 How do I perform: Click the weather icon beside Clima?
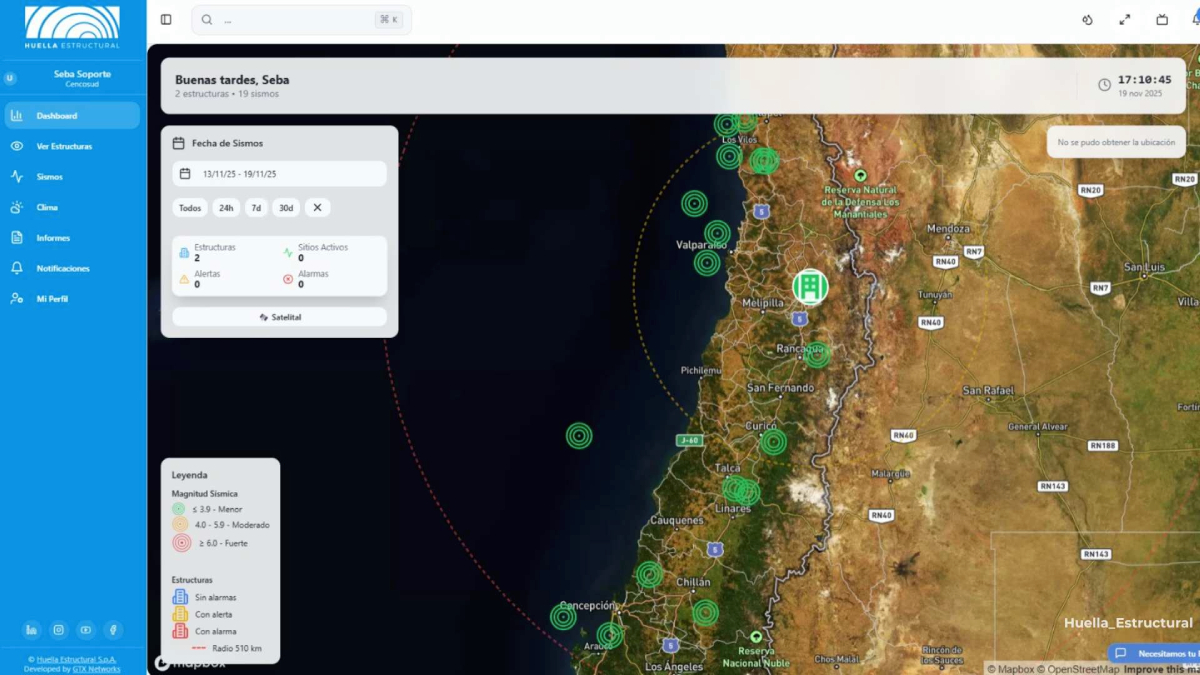[17, 207]
